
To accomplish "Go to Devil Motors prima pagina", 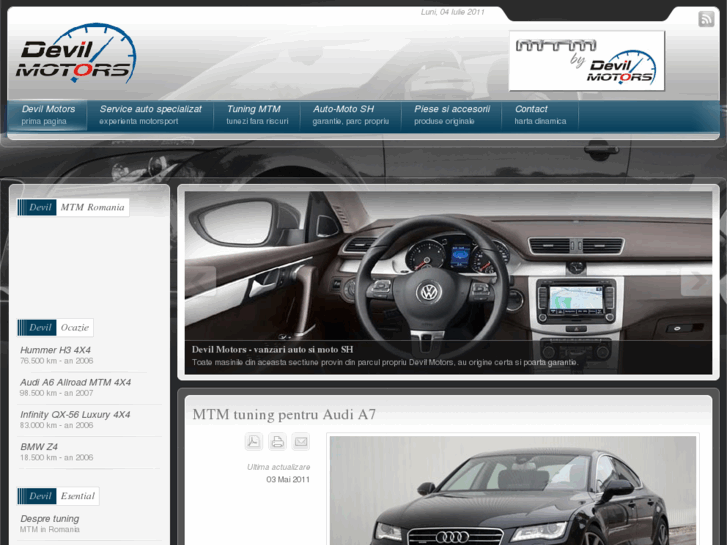I will (48, 115).
